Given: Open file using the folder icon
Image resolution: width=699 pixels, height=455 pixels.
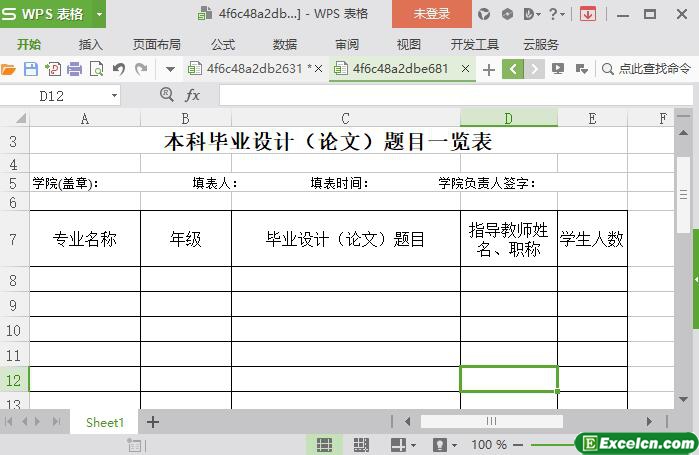Looking at the screenshot, I should [8, 69].
